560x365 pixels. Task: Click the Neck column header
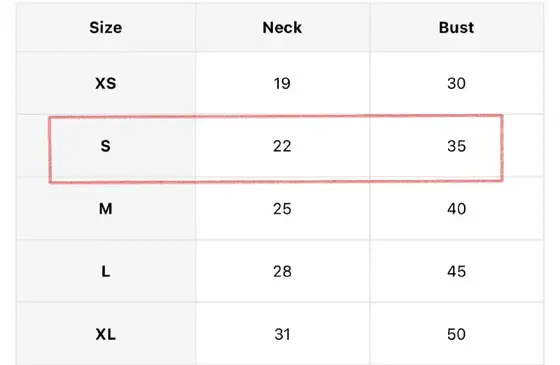[x=282, y=28]
